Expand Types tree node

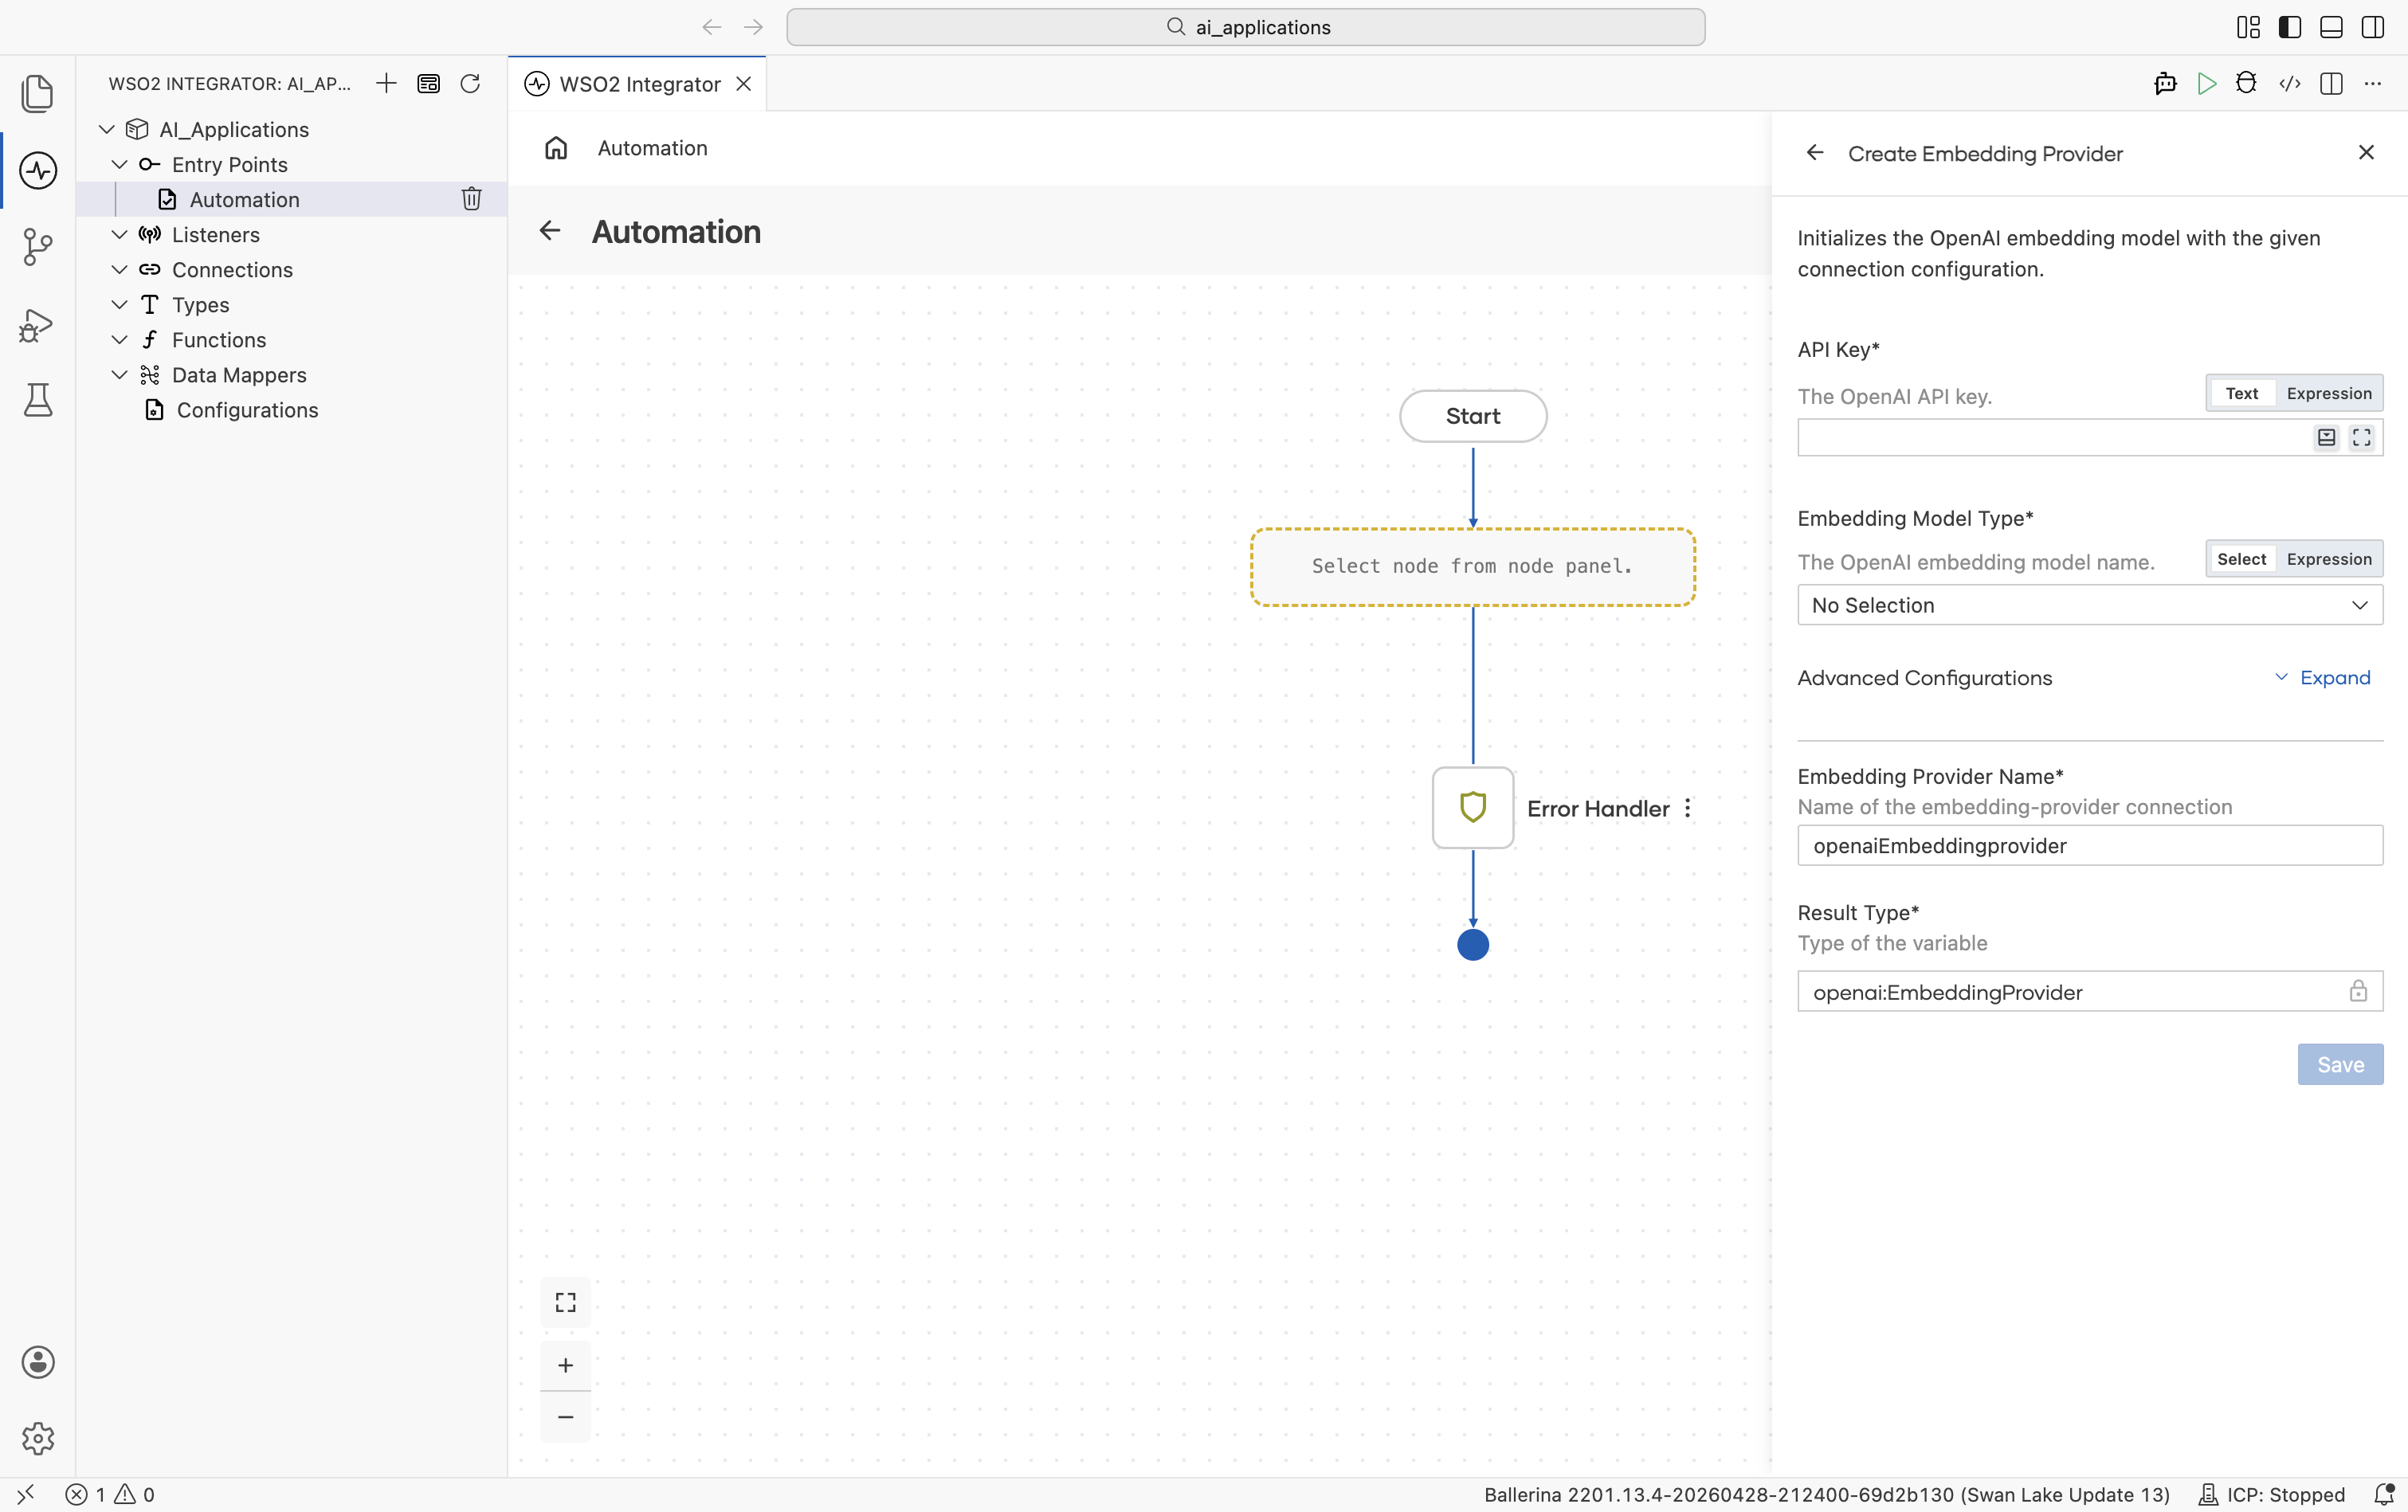click(119, 304)
